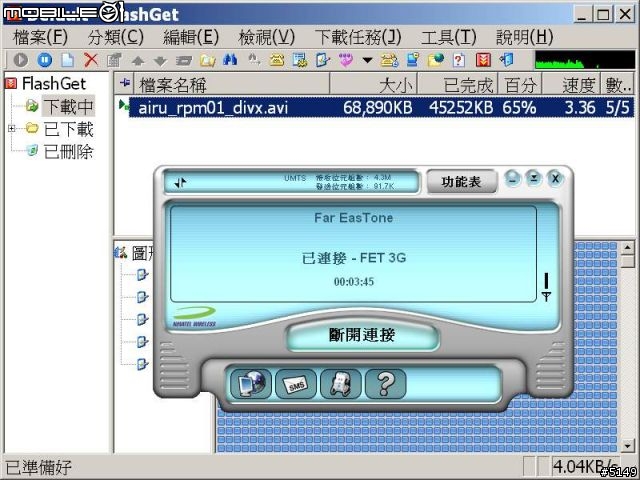This screenshot has height=480, width=640.
Task: Click the question mark Help icon in toolbar
Action: 459,60
